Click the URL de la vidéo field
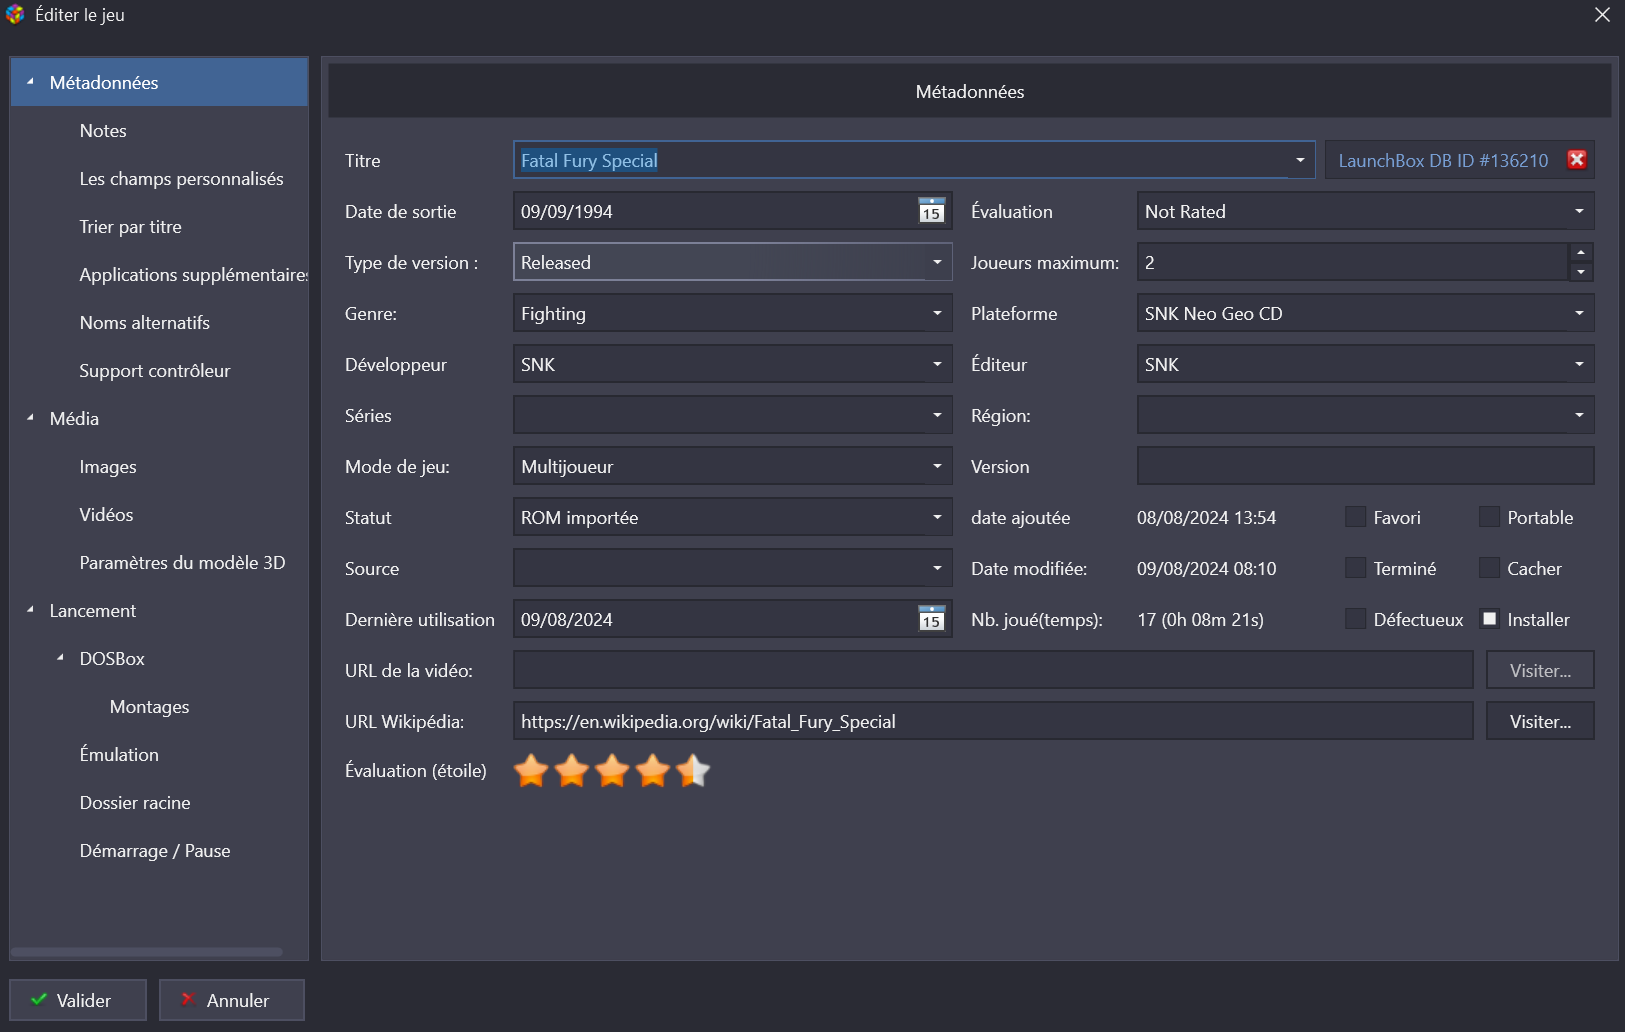 (x=993, y=670)
